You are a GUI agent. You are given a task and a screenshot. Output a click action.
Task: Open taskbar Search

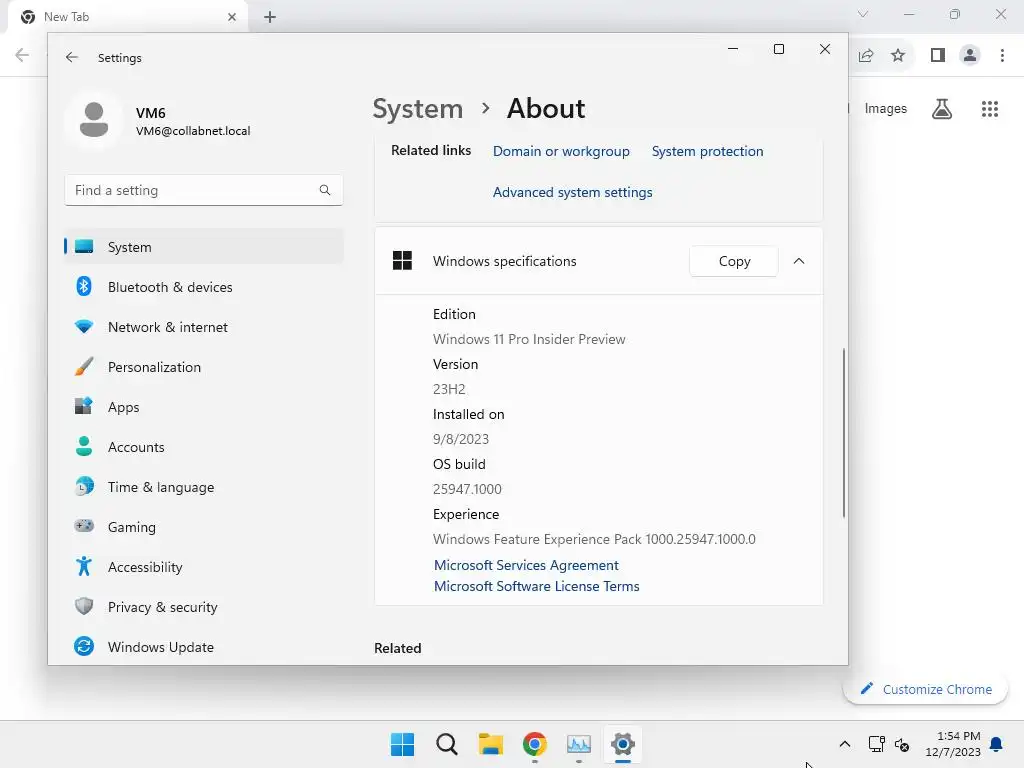(447, 744)
